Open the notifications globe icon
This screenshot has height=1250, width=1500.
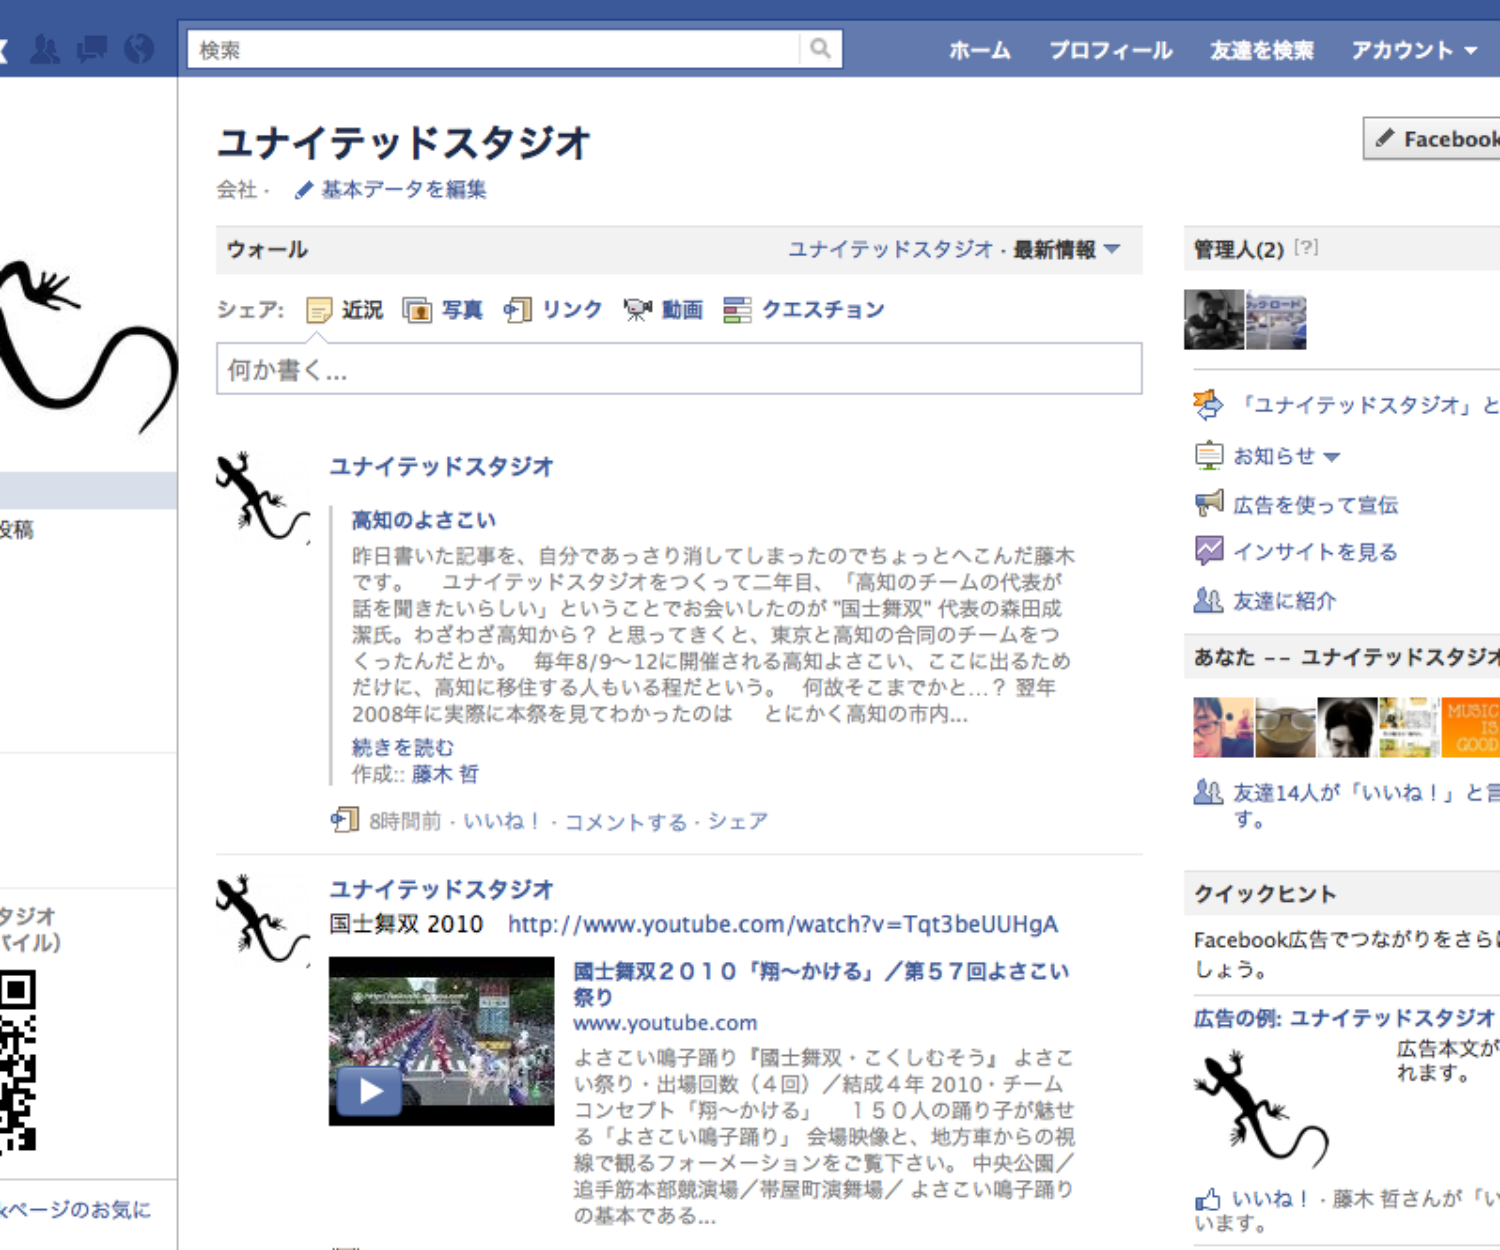point(139,49)
